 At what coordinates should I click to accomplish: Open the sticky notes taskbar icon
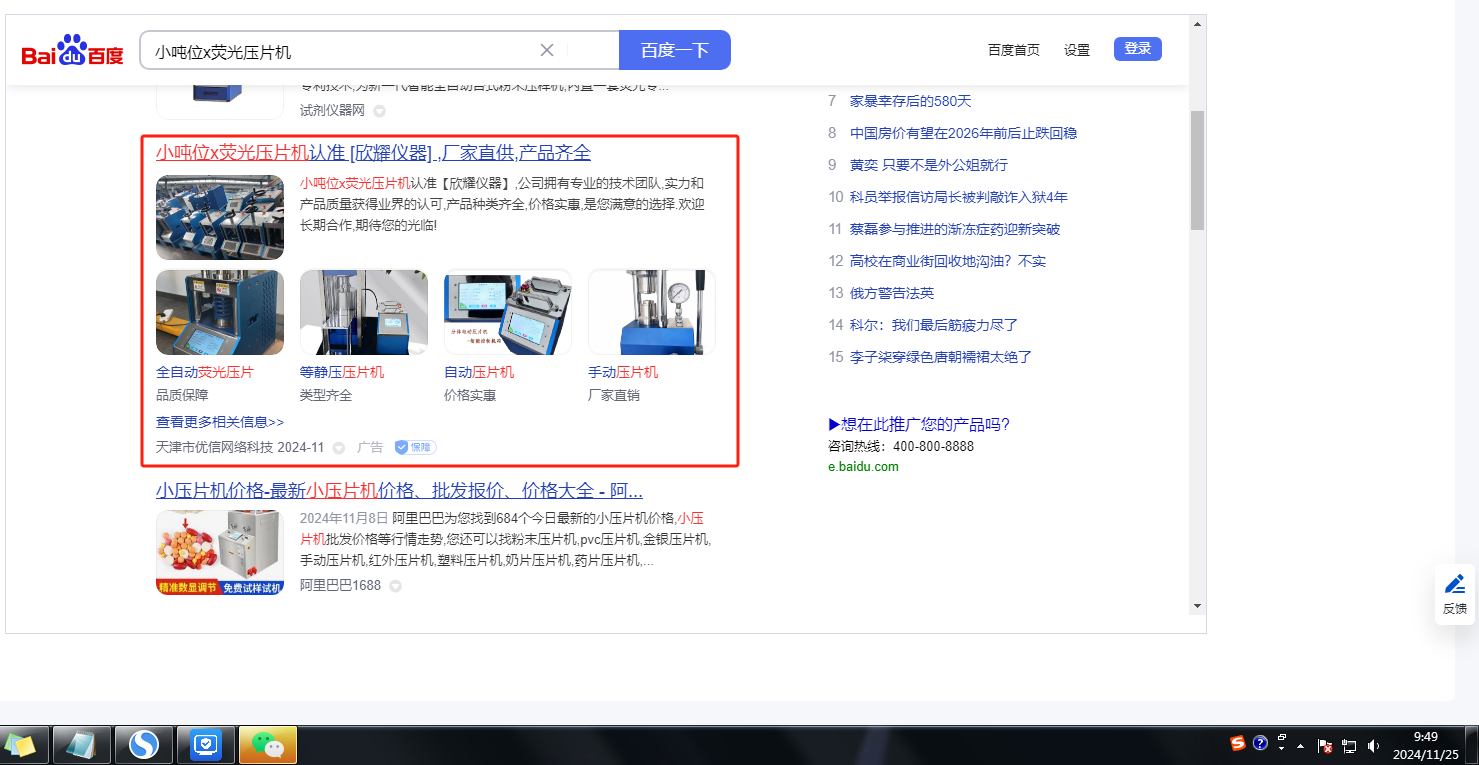(20, 745)
